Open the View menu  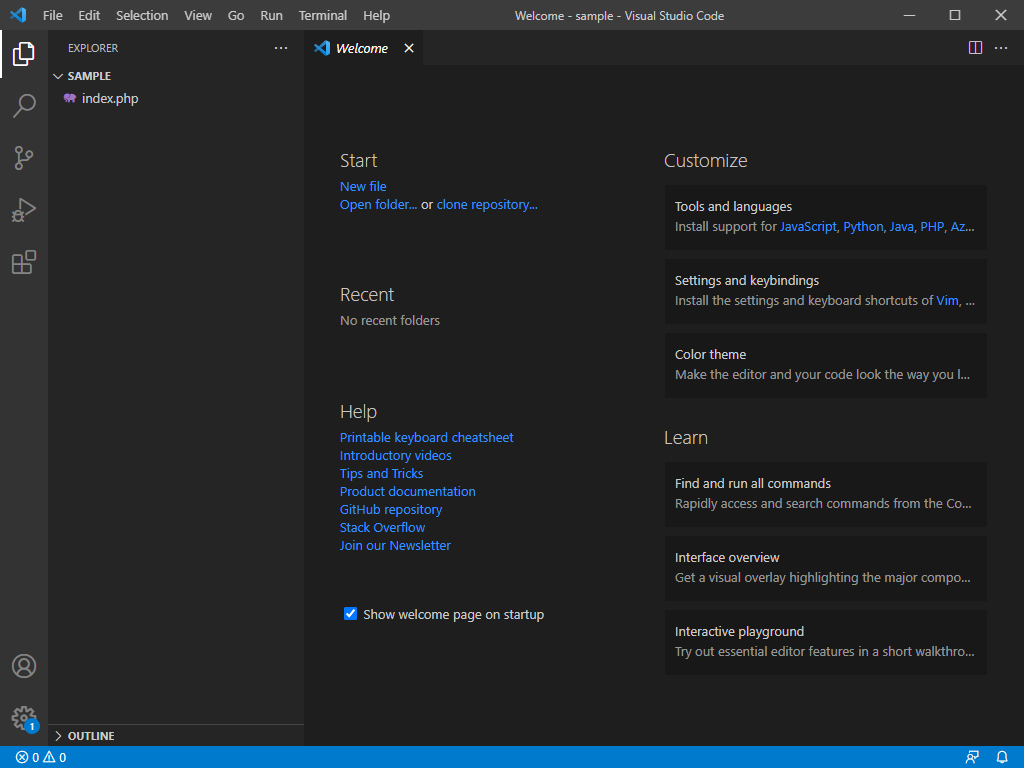(x=198, y=16)
